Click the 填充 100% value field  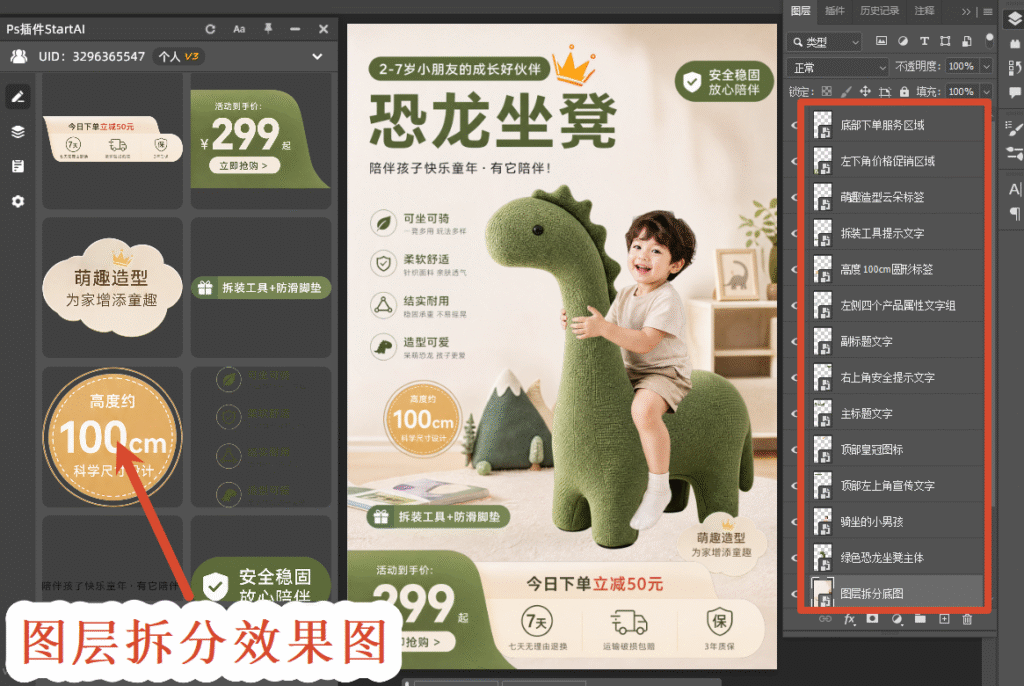click(961, 91)
